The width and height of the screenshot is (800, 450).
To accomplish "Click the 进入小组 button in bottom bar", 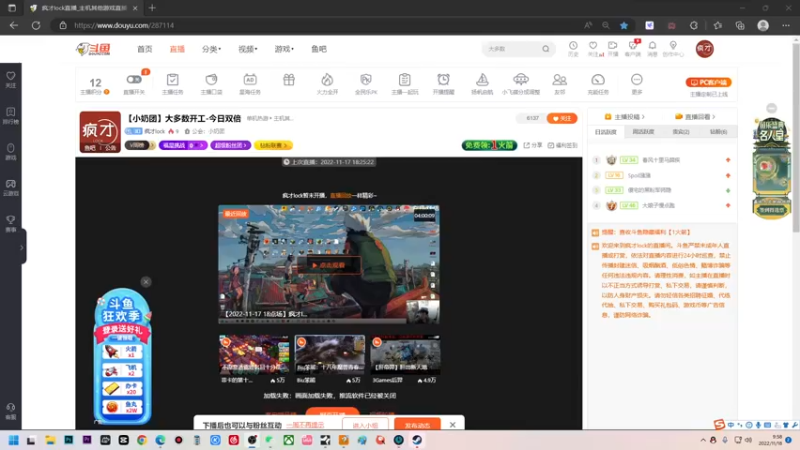I will tap(365, 425).
